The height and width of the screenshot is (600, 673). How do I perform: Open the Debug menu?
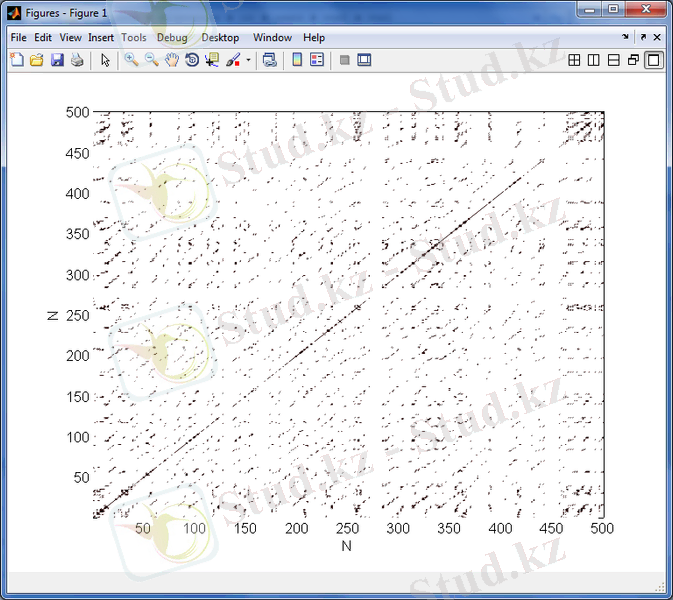(x=172, y=38)
